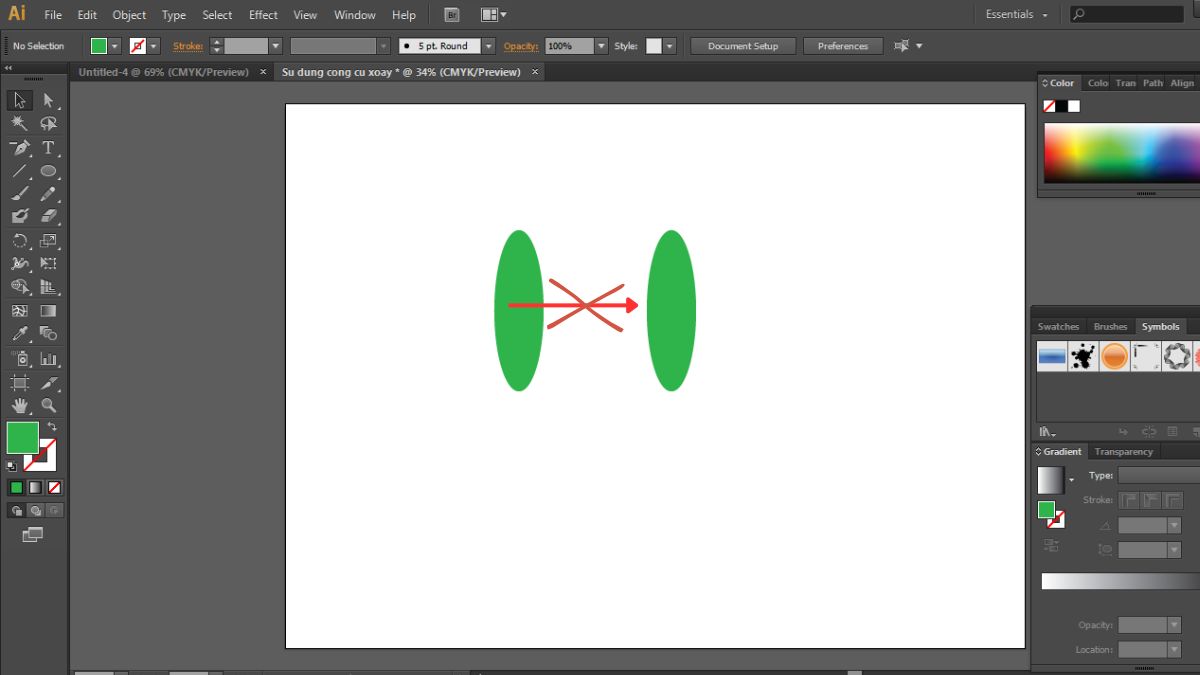
Task: Select the Free Transform tool
Action: click(x=48, y=263)
